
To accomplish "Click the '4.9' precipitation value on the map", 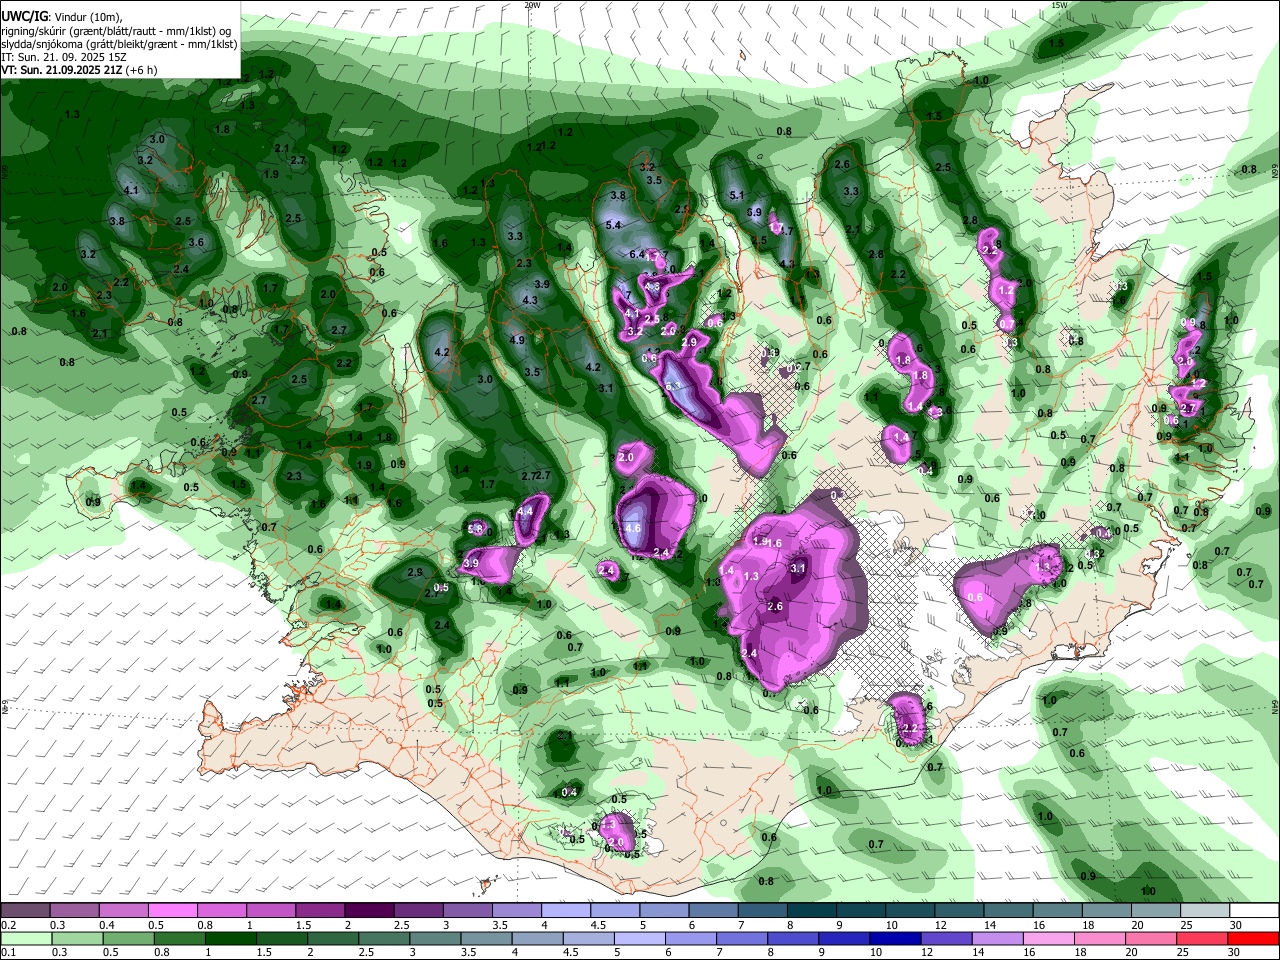I will [x=517, y=341].
